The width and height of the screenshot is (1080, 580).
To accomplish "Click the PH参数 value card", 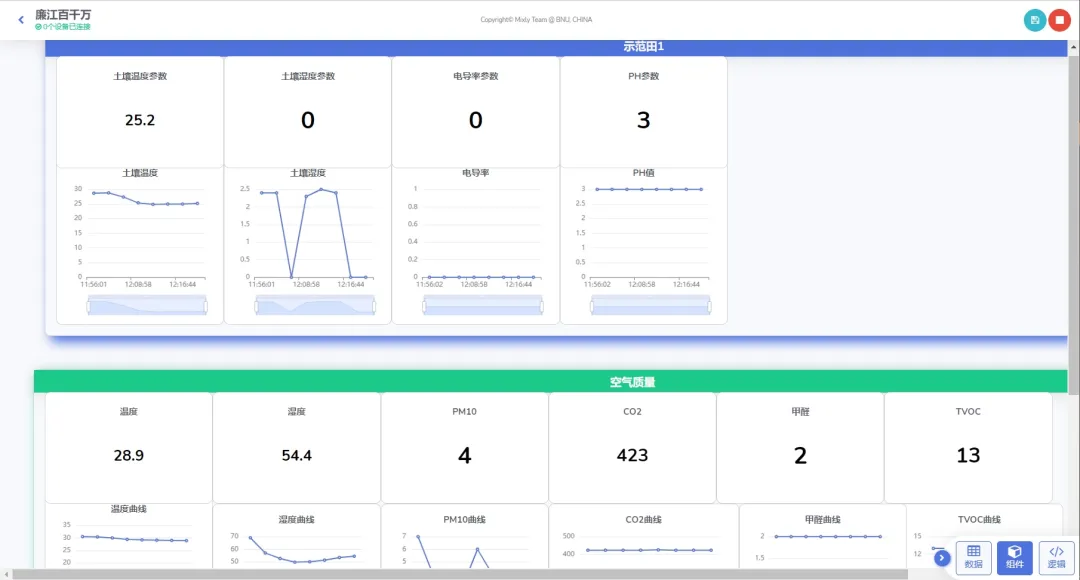I will coord(643,111).
